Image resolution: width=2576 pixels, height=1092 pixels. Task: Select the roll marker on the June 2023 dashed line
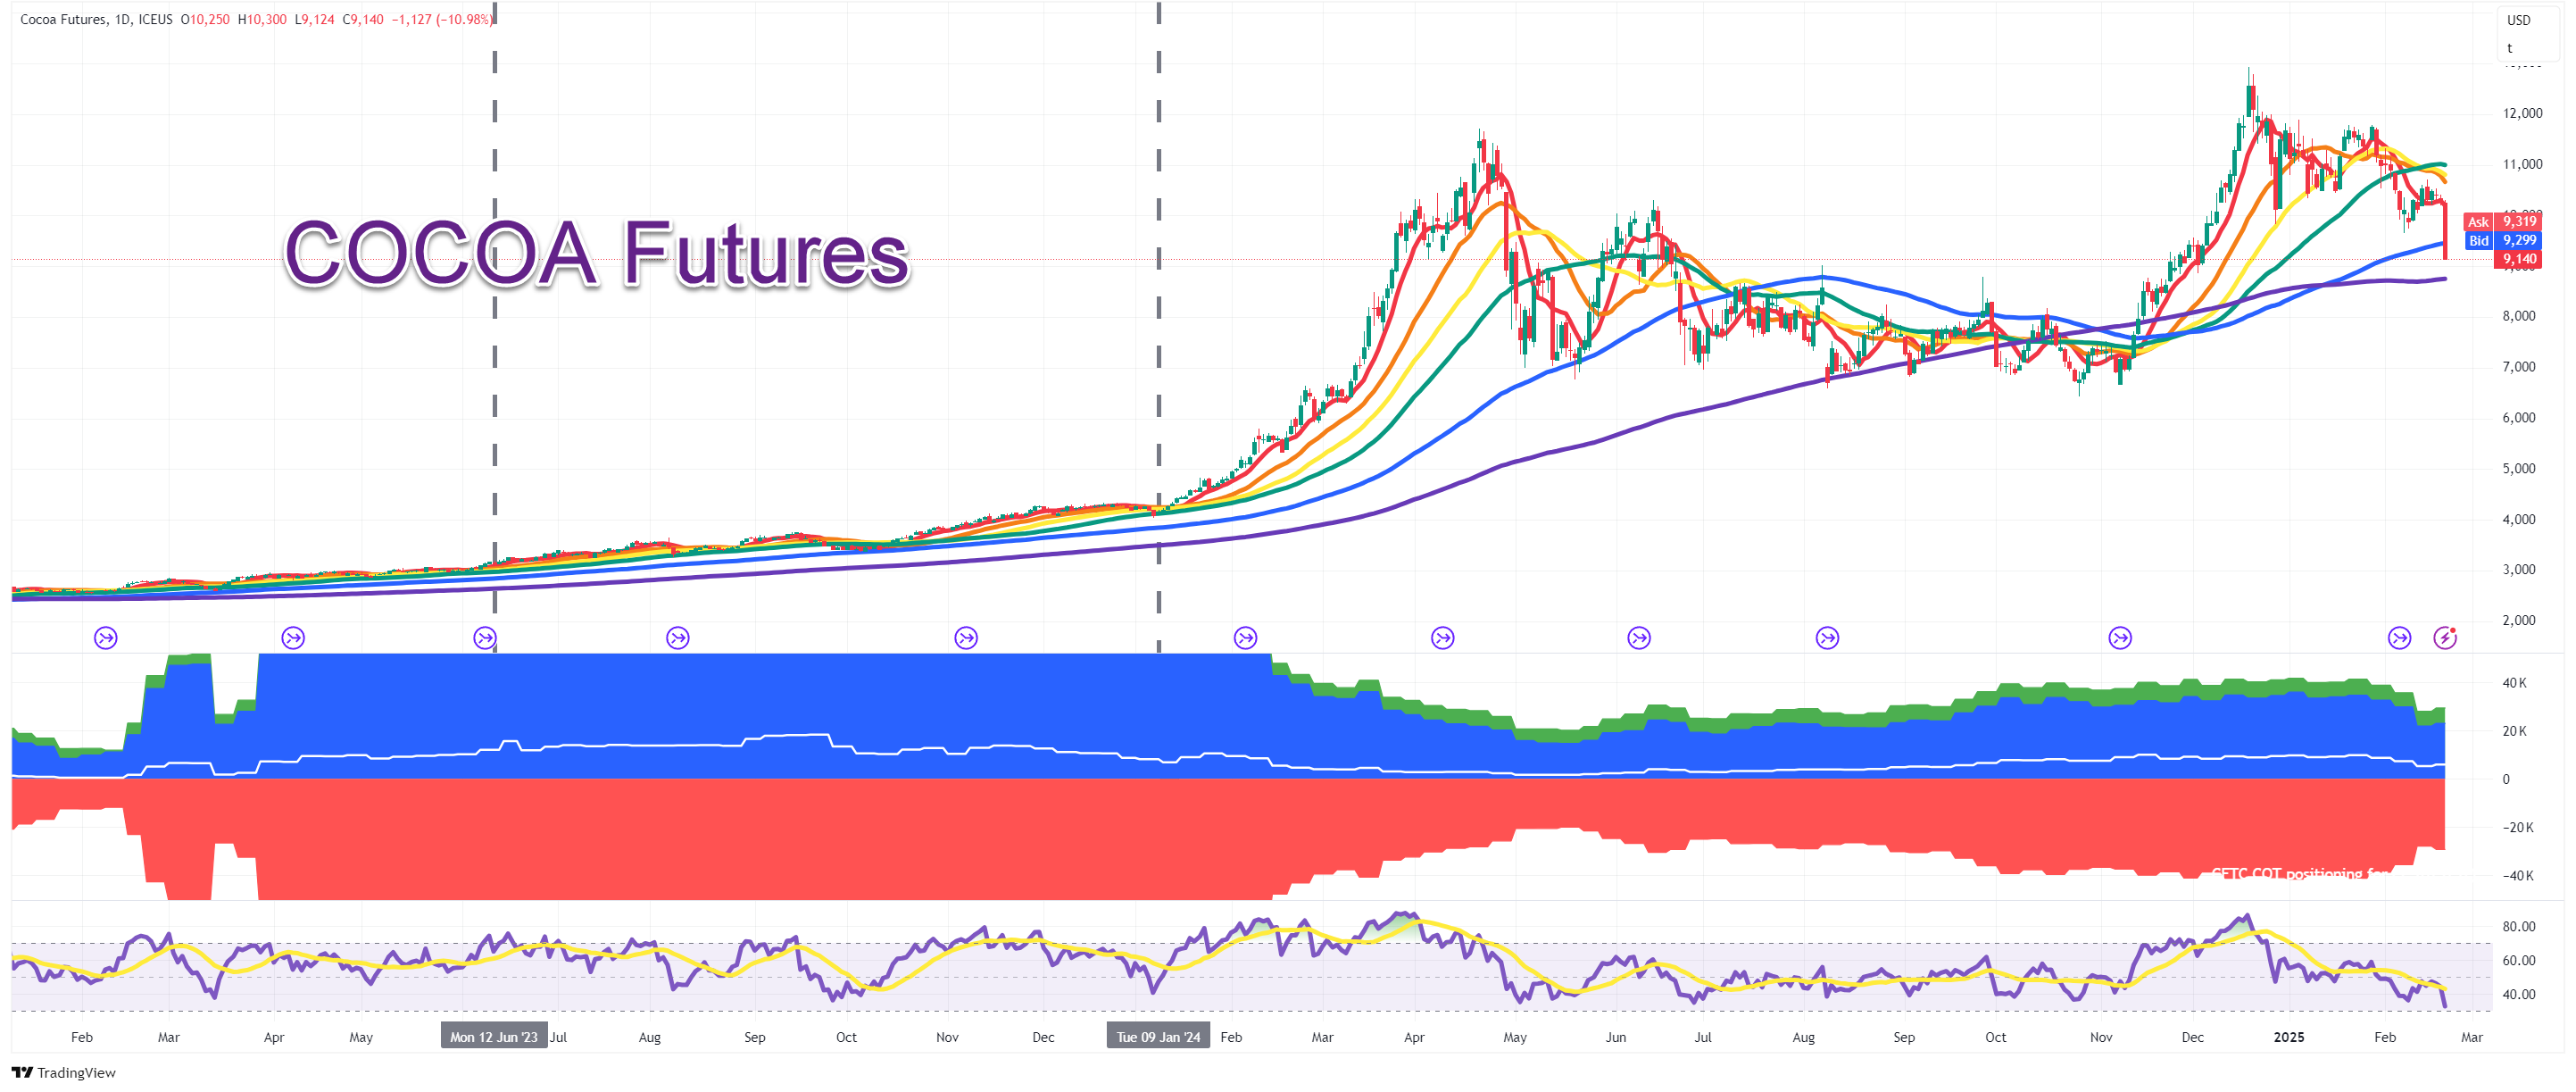pyautogui.click(x=485, y=638)
